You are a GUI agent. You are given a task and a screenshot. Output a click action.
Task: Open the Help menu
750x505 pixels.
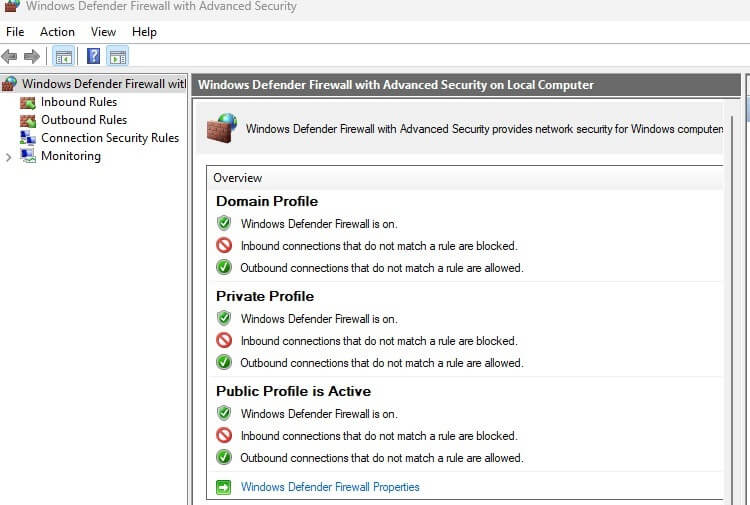[x=144, y=32]
